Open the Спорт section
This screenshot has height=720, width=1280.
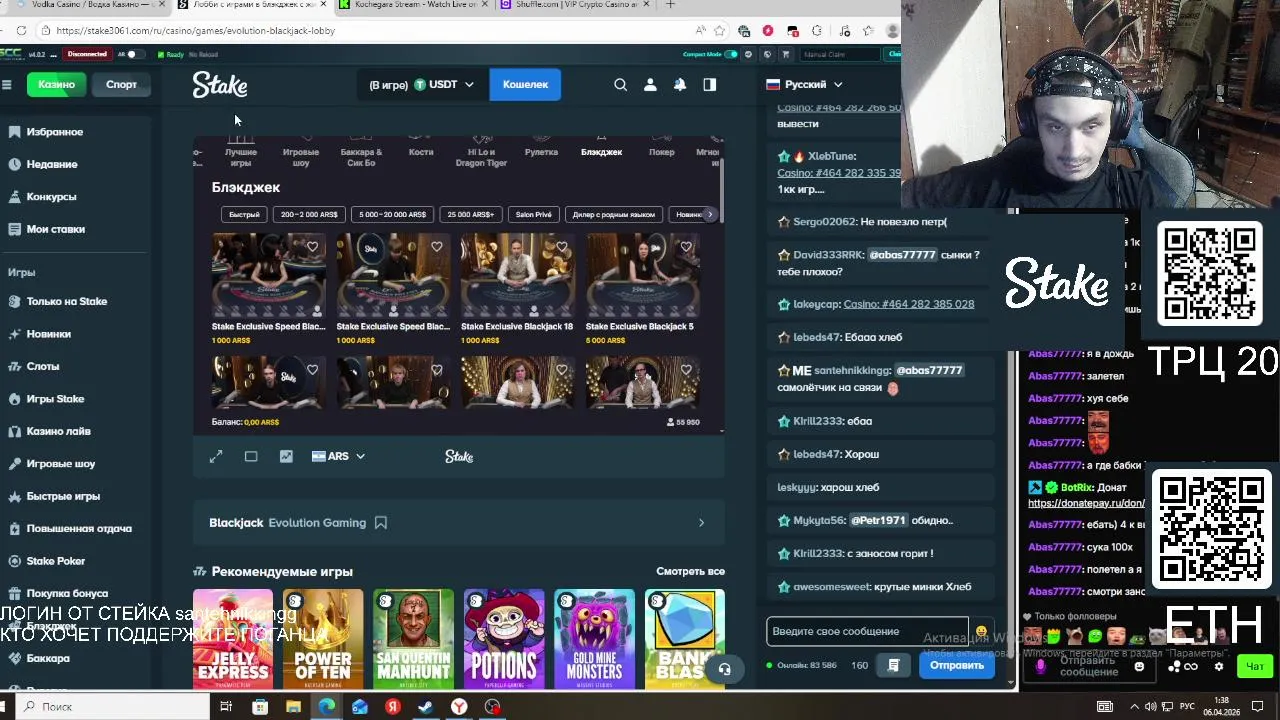tap(122, 85)
